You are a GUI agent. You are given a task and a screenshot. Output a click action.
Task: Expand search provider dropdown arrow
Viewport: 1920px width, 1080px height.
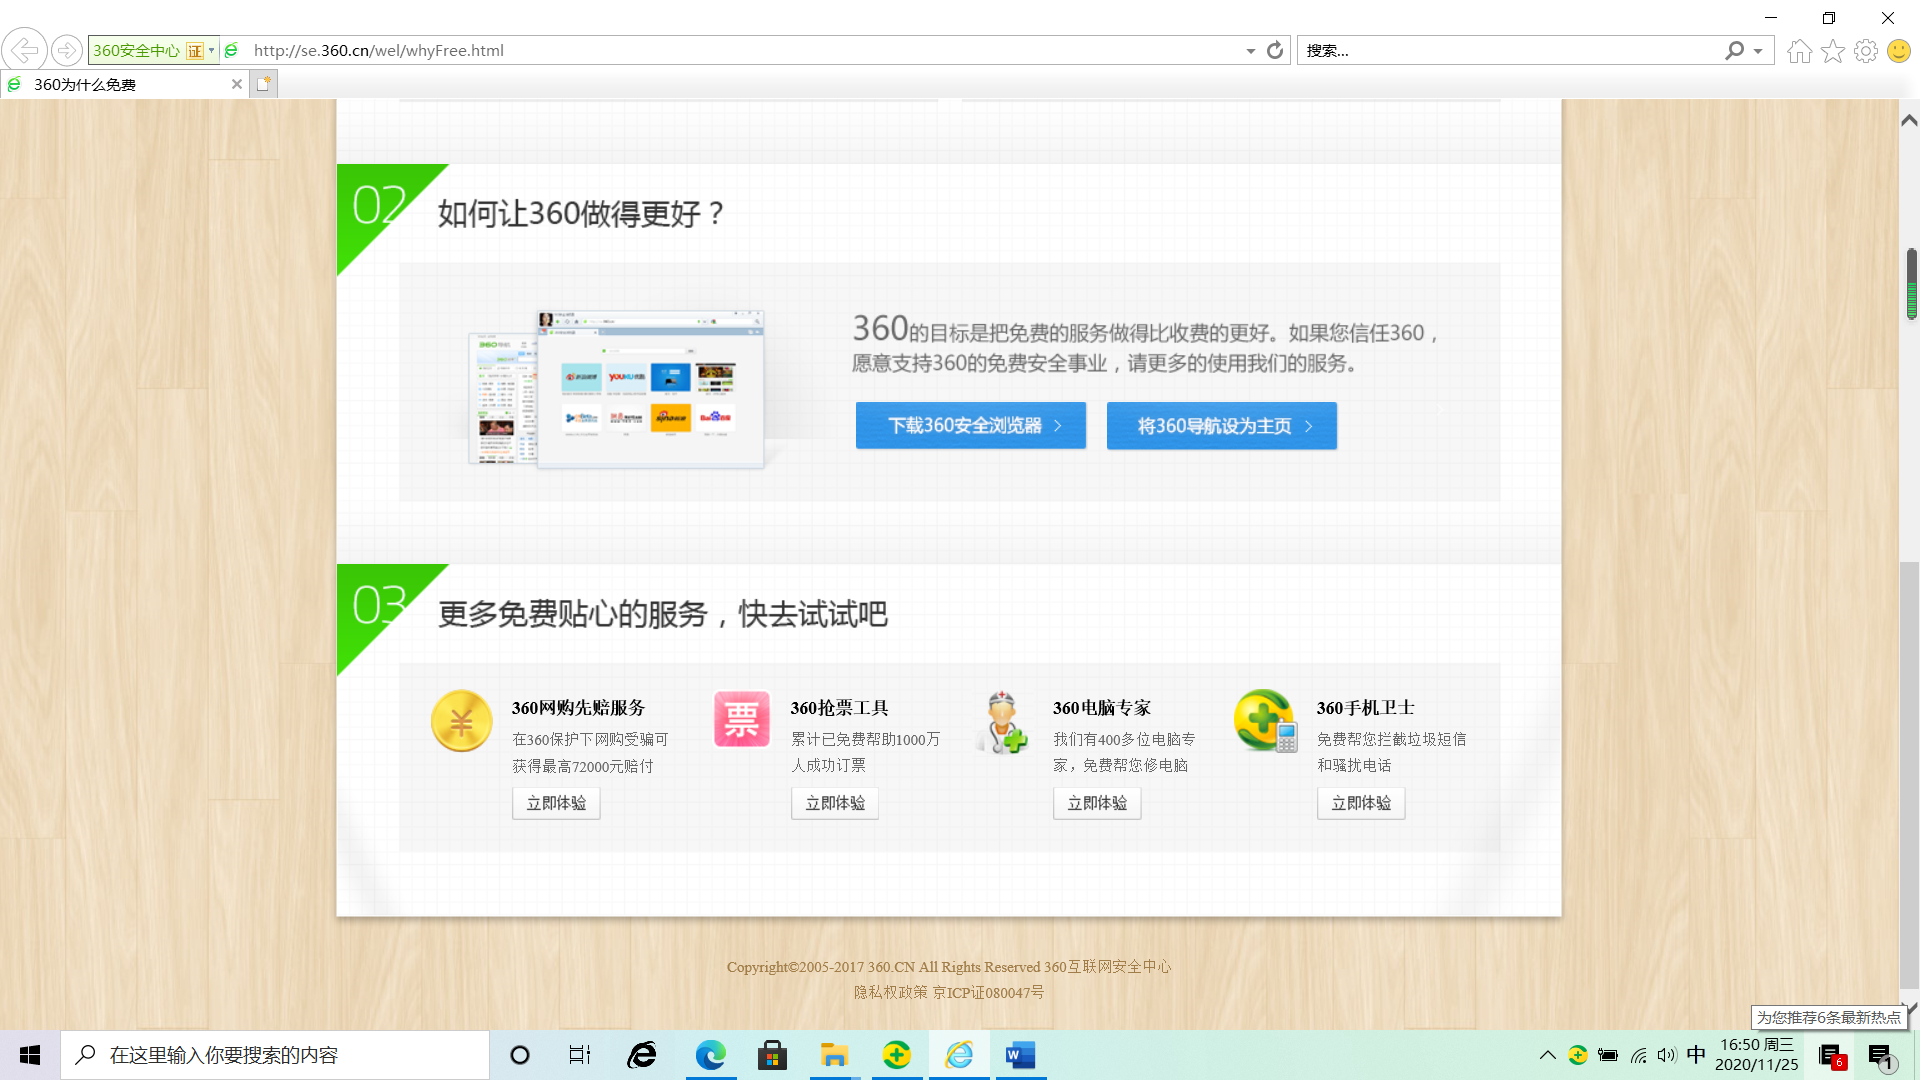point(1758,51)
